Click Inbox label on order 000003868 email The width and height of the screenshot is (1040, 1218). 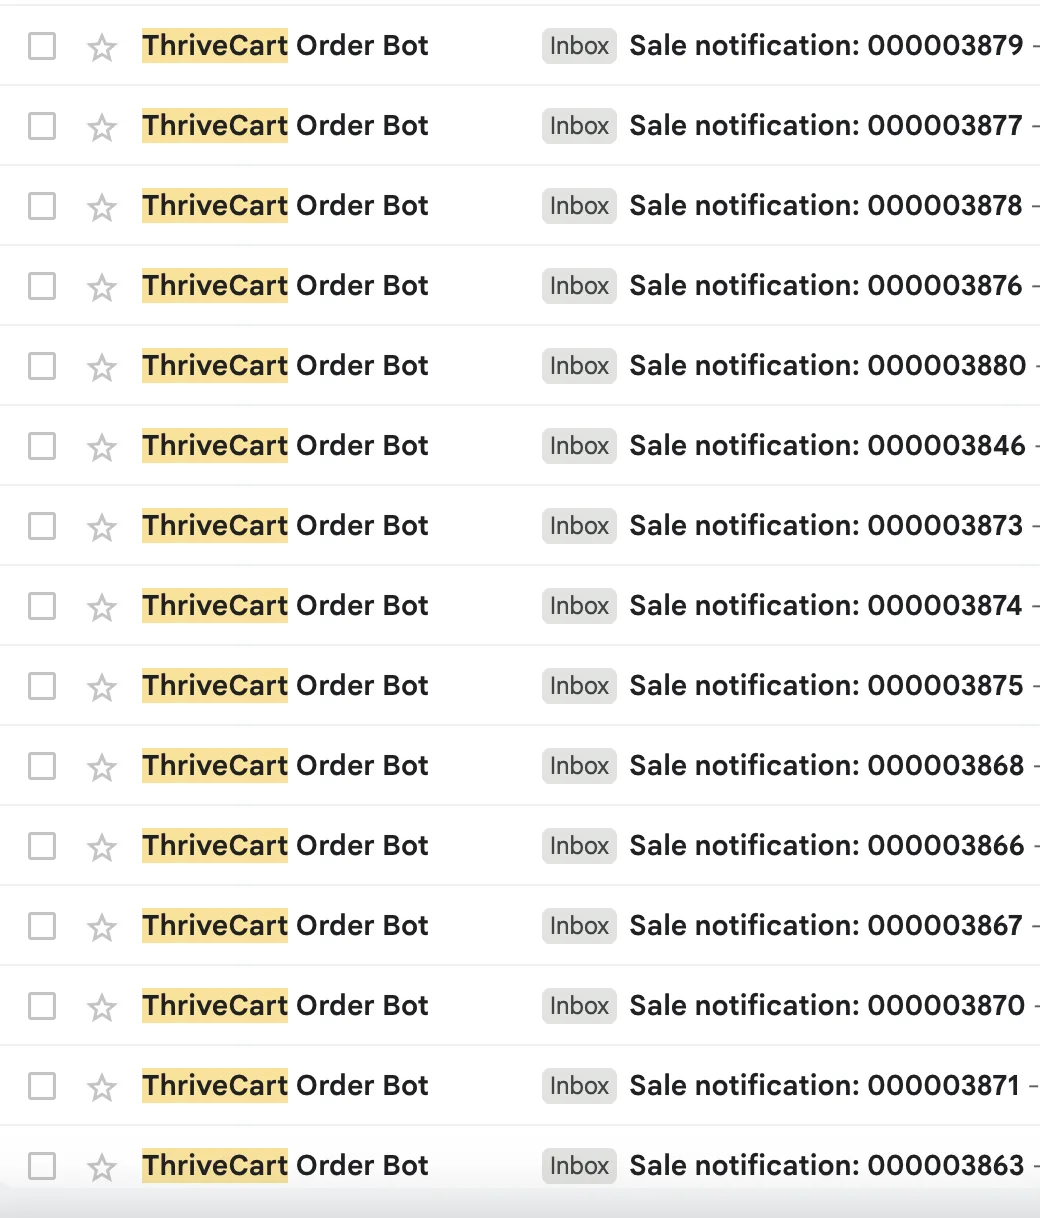(x=579, y=766)
